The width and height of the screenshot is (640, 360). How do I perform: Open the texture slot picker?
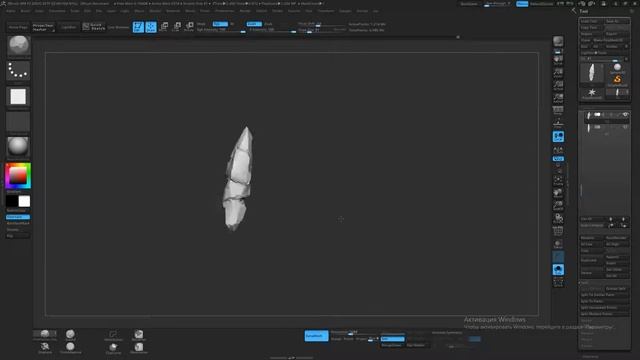coord(18,122)
